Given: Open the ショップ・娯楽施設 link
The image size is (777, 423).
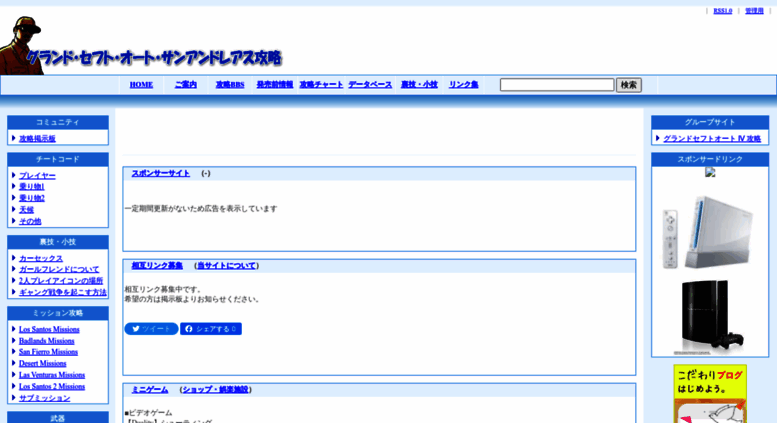Looking at the screenshot, I should point(216,390).
